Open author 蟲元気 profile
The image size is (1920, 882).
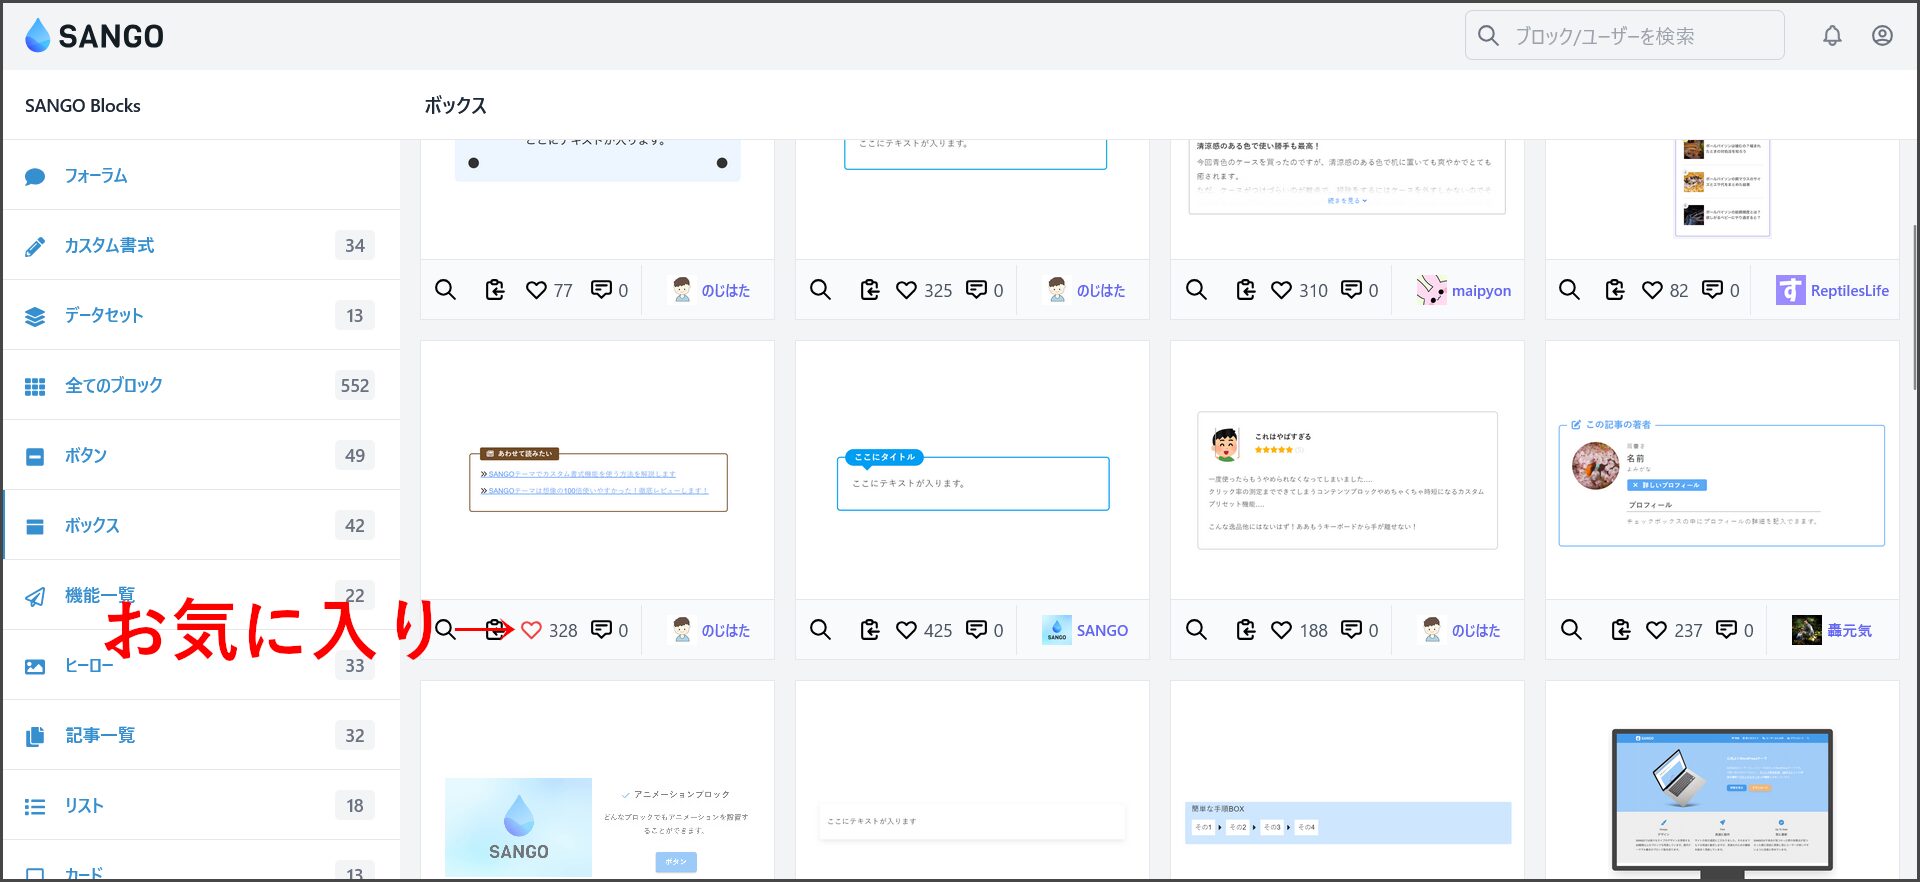pos(1832,630)
